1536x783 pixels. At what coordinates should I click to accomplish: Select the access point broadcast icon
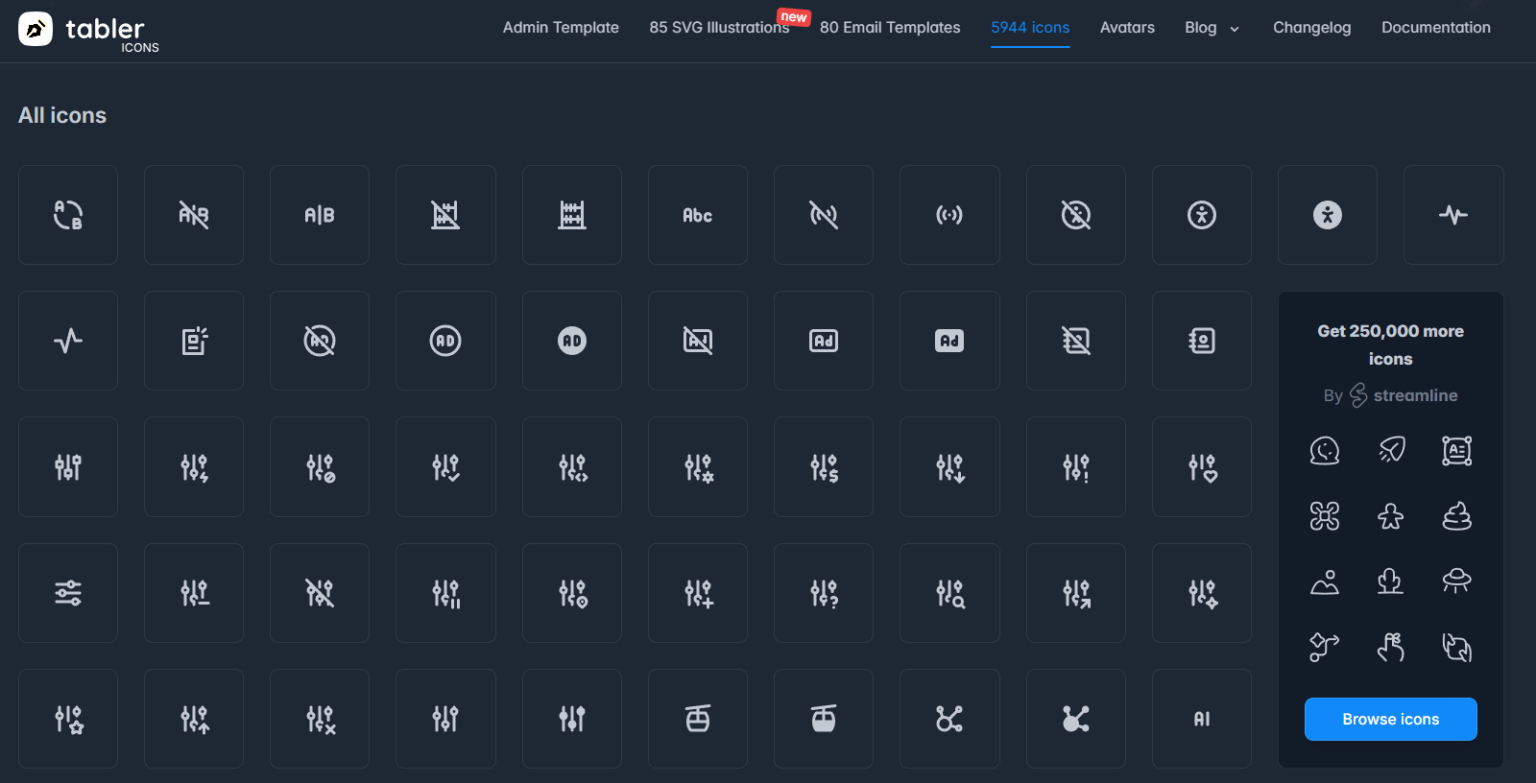point(950,215)
